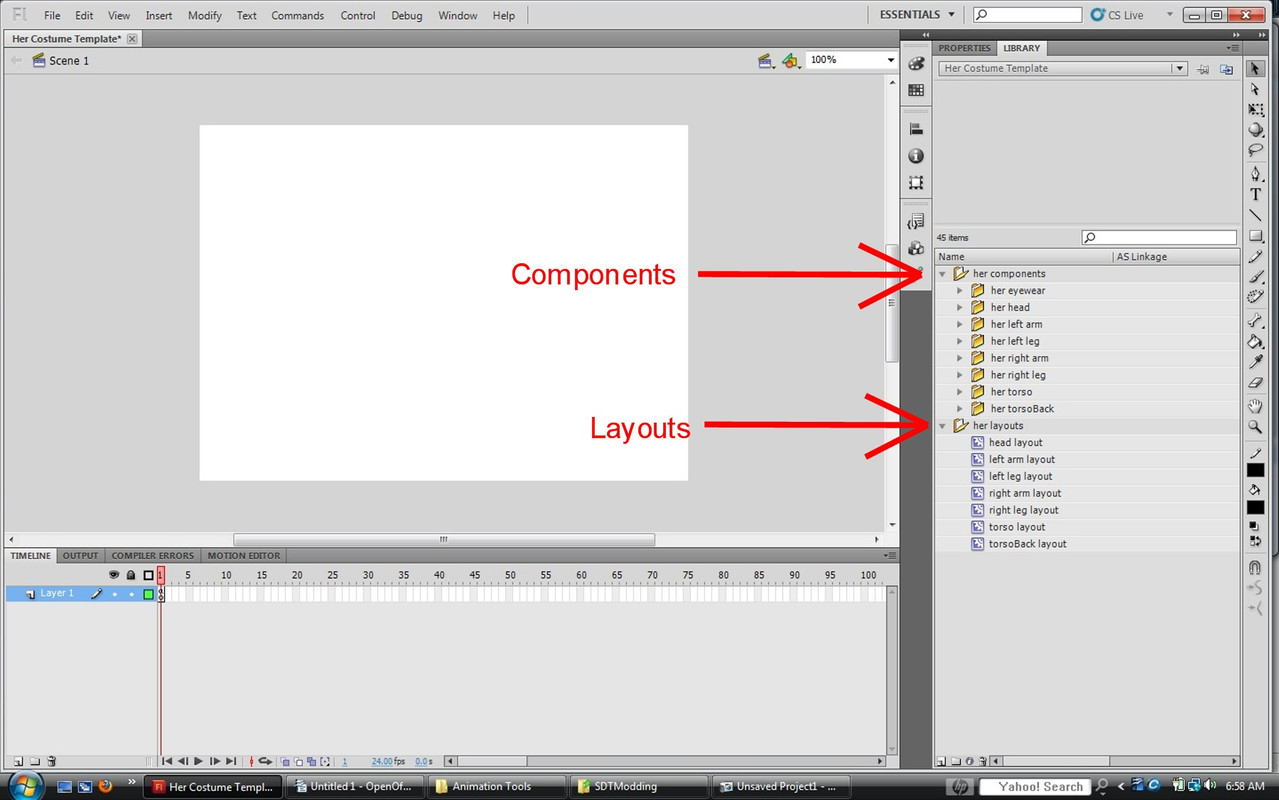The width and height of the screenshot is (1279, 800).
Task: Click the play button in timeline
Action: [x=198, y=762]
